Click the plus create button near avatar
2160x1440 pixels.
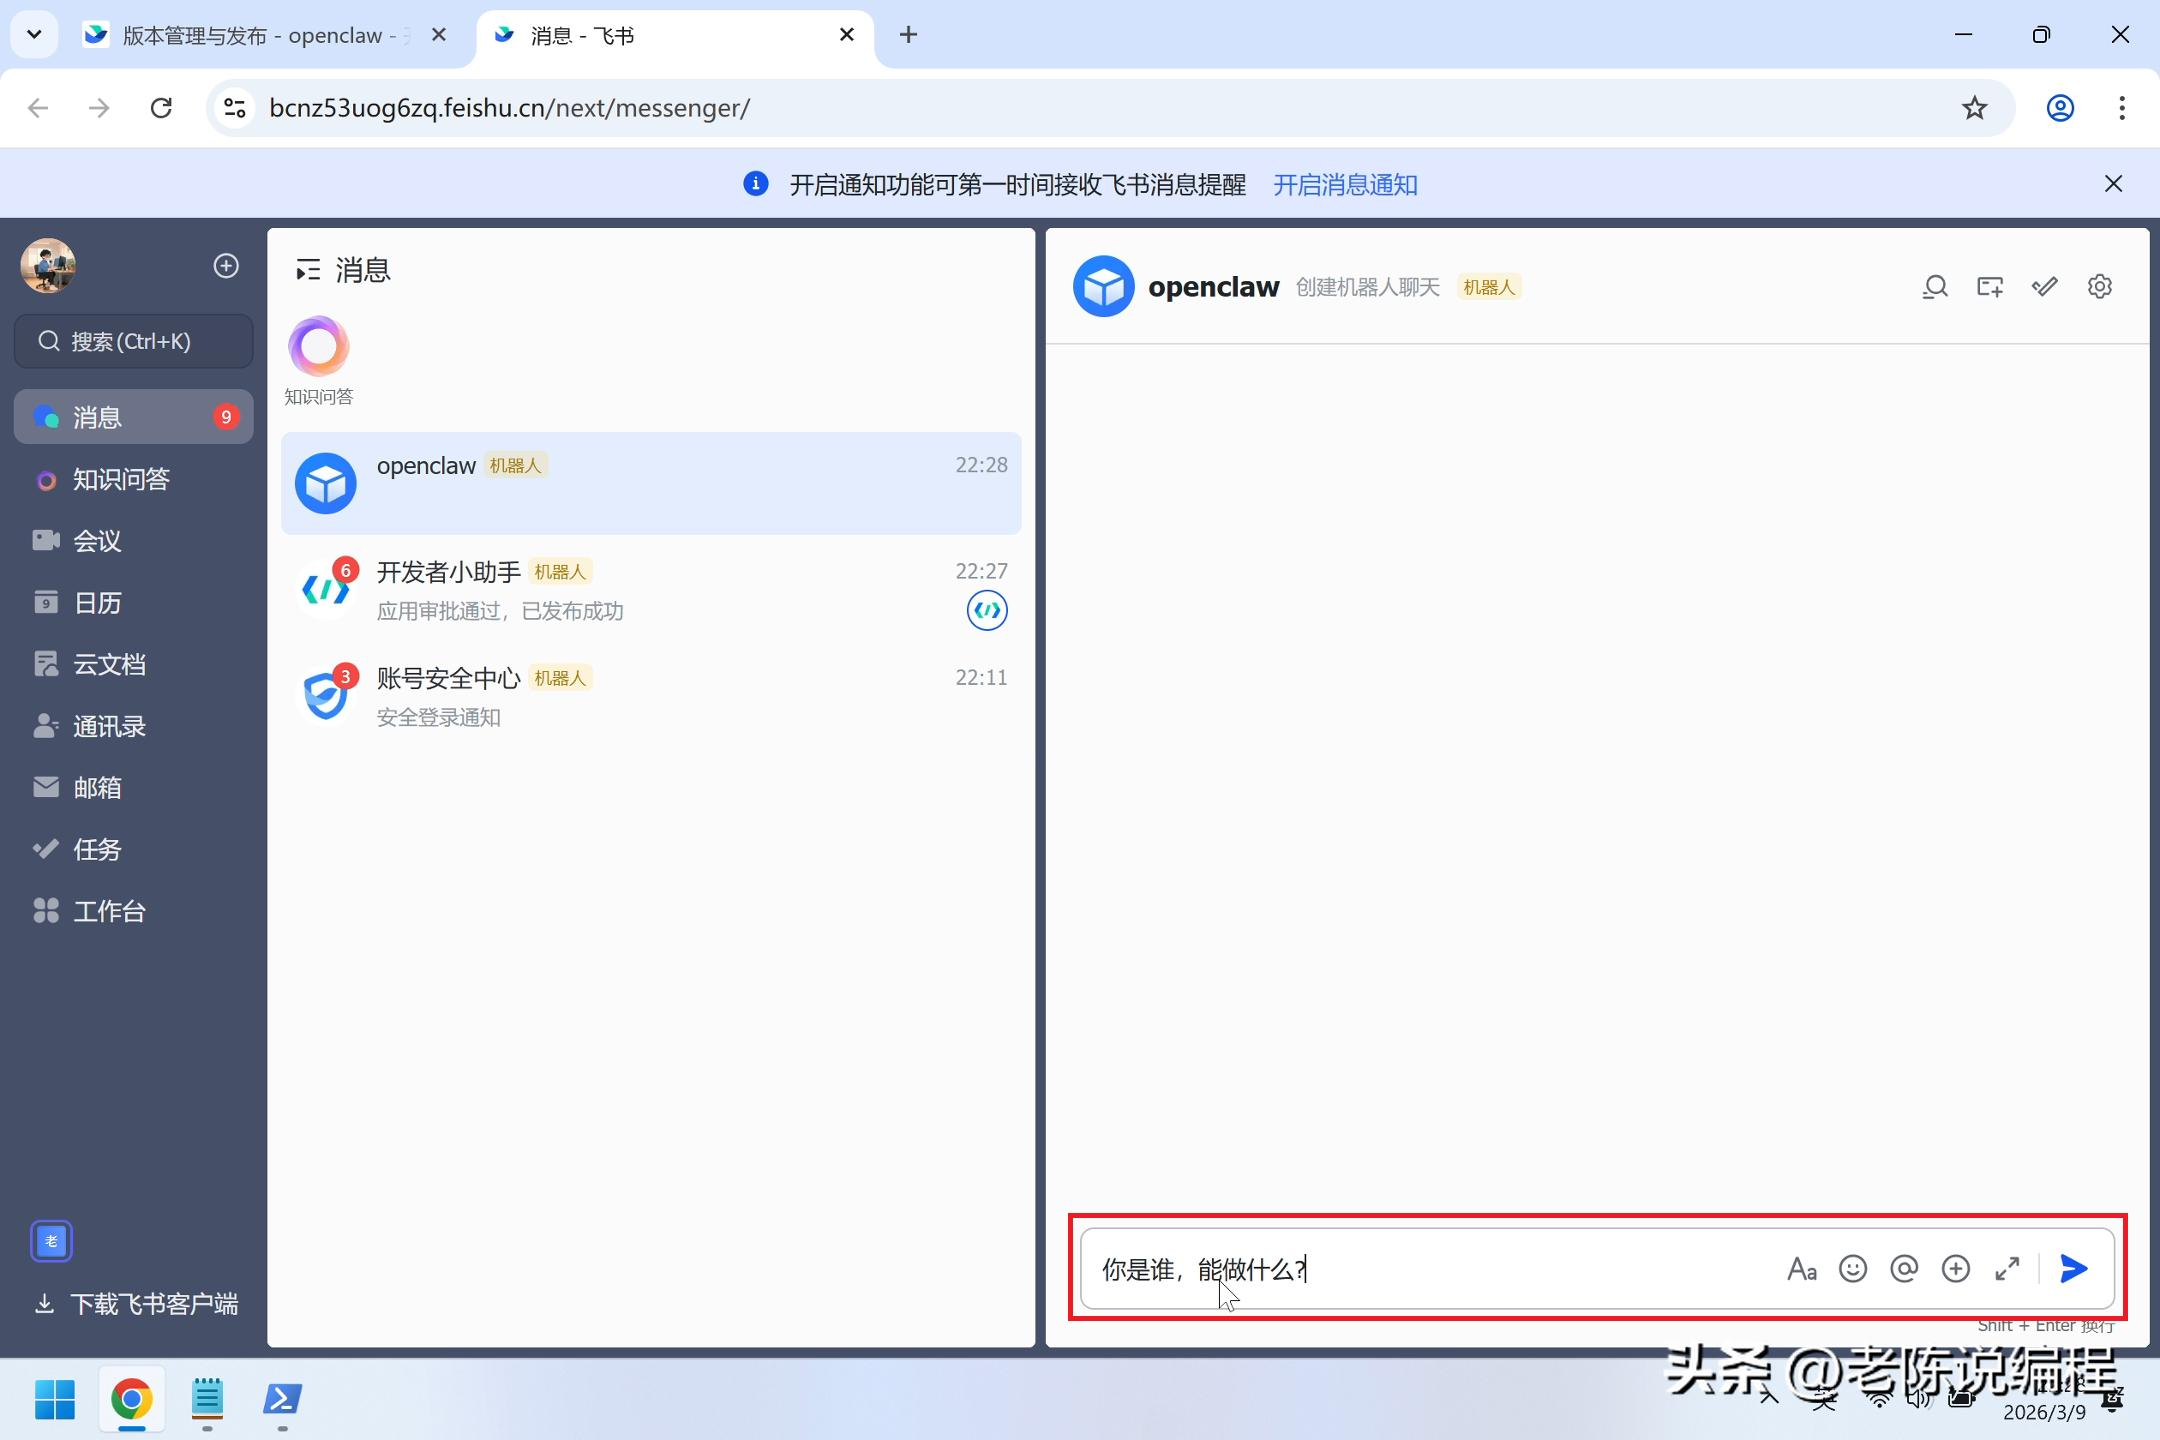pos(226,266)
